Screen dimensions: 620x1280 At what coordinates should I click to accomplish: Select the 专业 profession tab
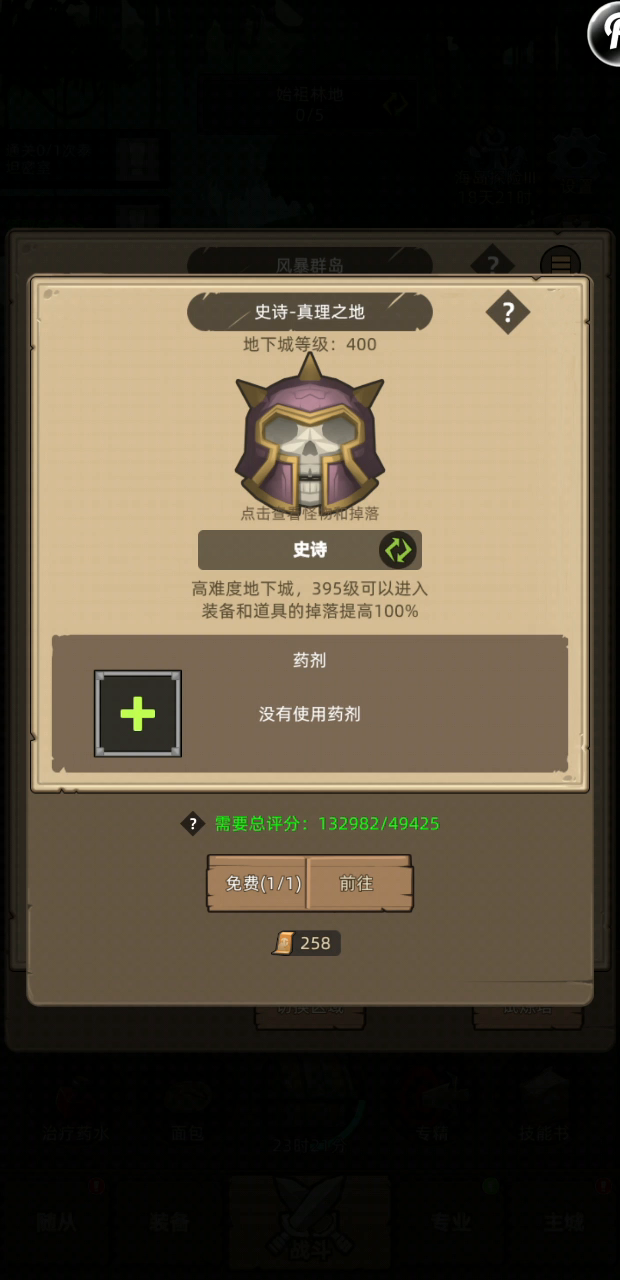(452, 1222)
